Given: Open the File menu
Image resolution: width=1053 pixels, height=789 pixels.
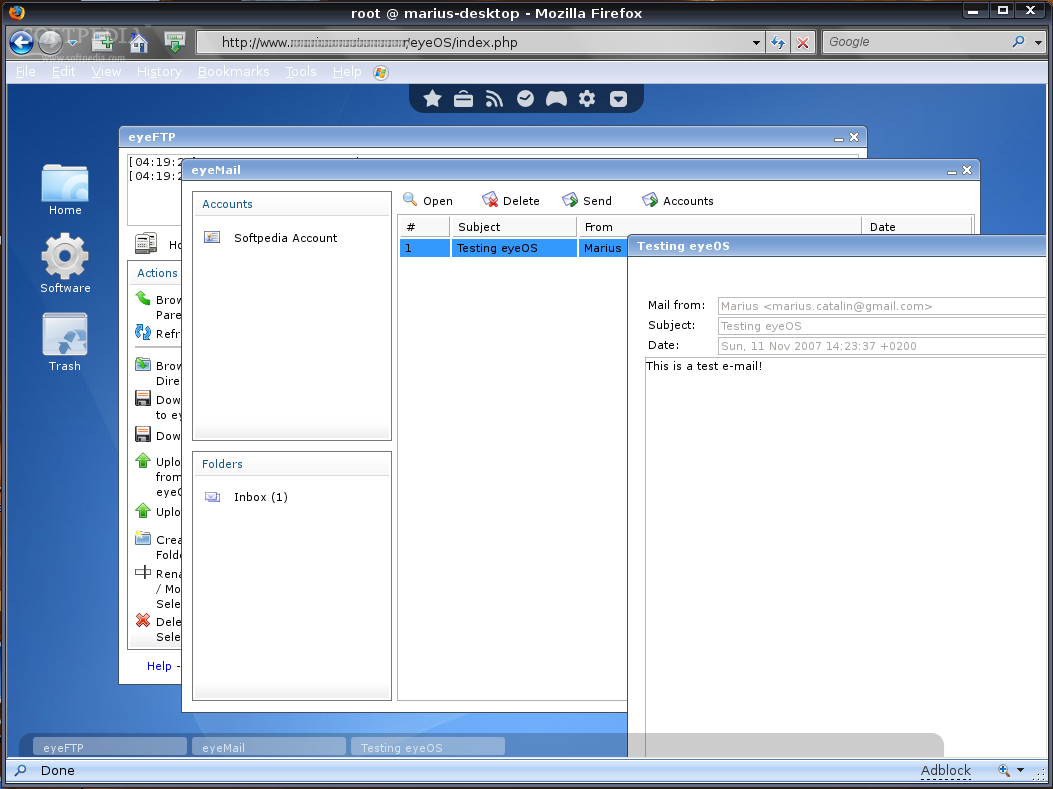Looking at the screenshot, I should (x=26, y=71).
